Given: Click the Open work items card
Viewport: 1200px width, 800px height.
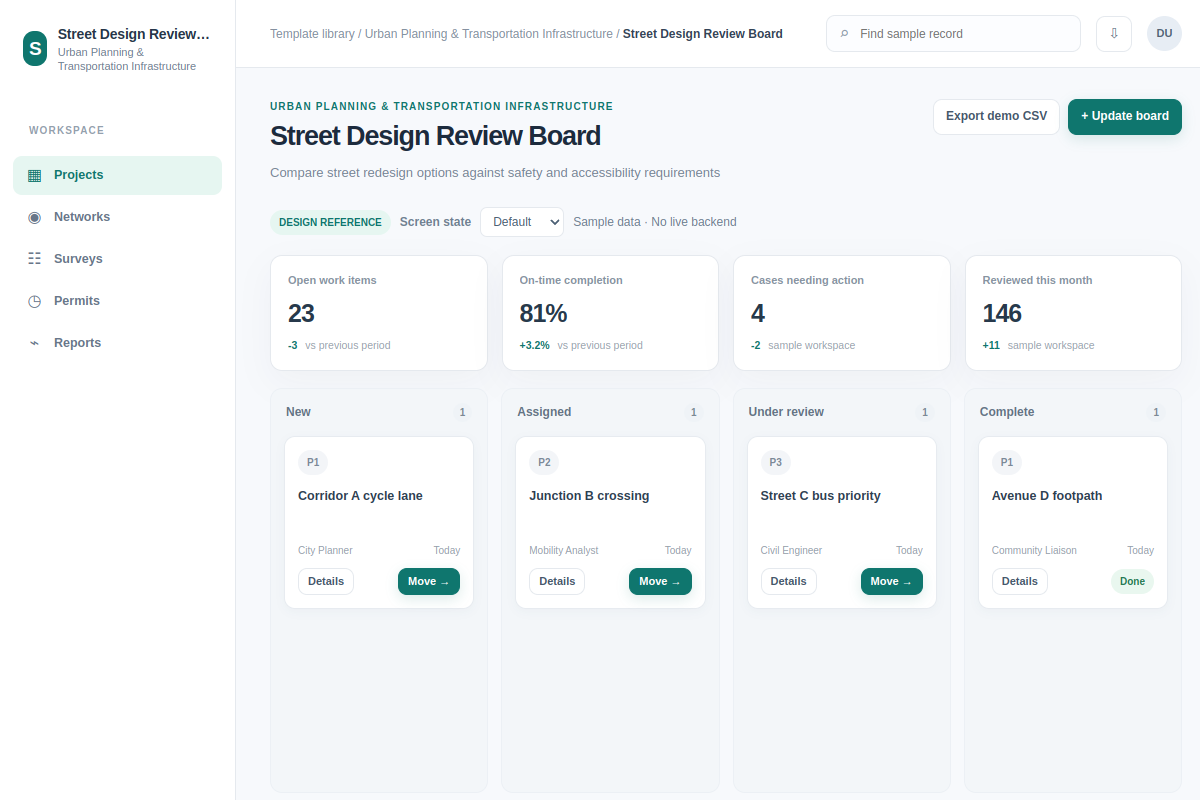Looking at the screenshot, I should 379,313.
